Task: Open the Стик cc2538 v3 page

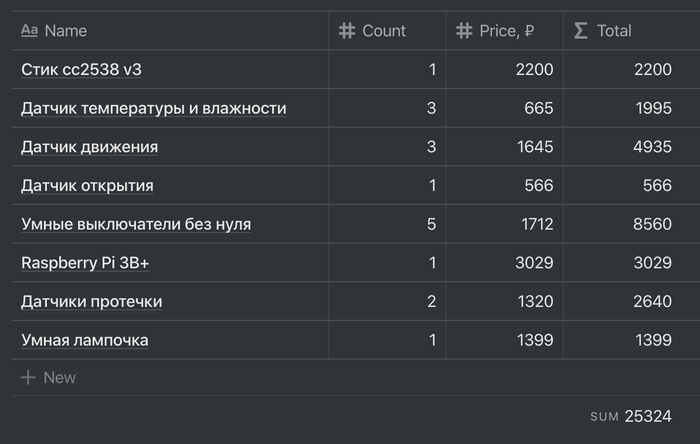Action: 88,70
